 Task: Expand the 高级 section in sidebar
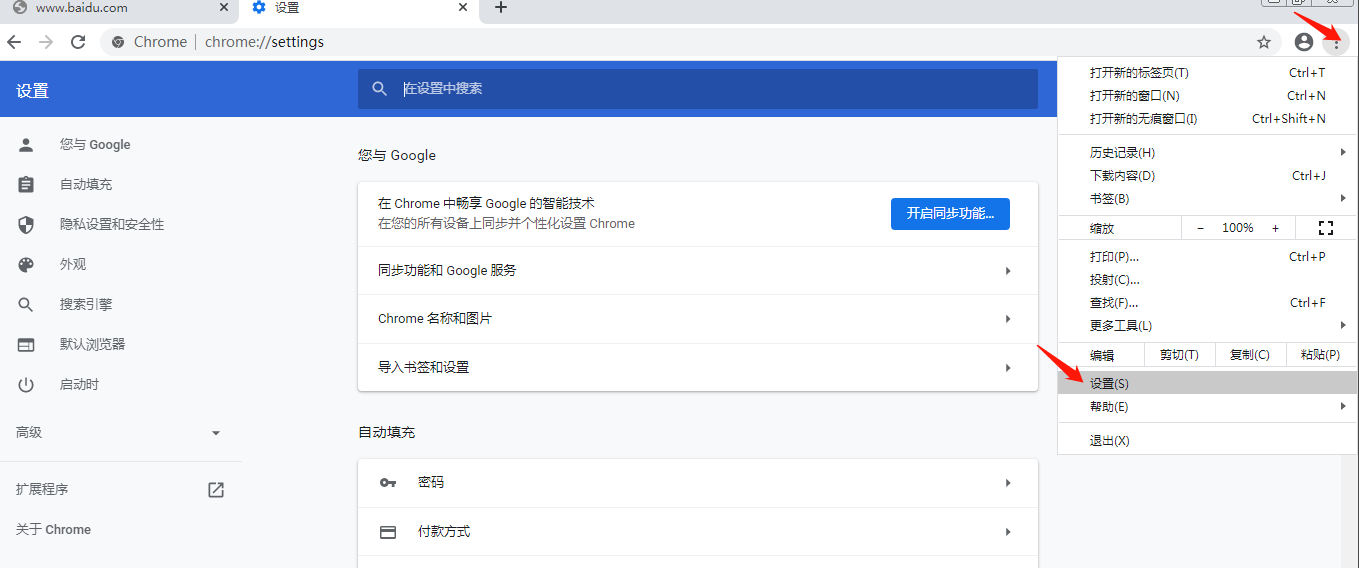216,433
